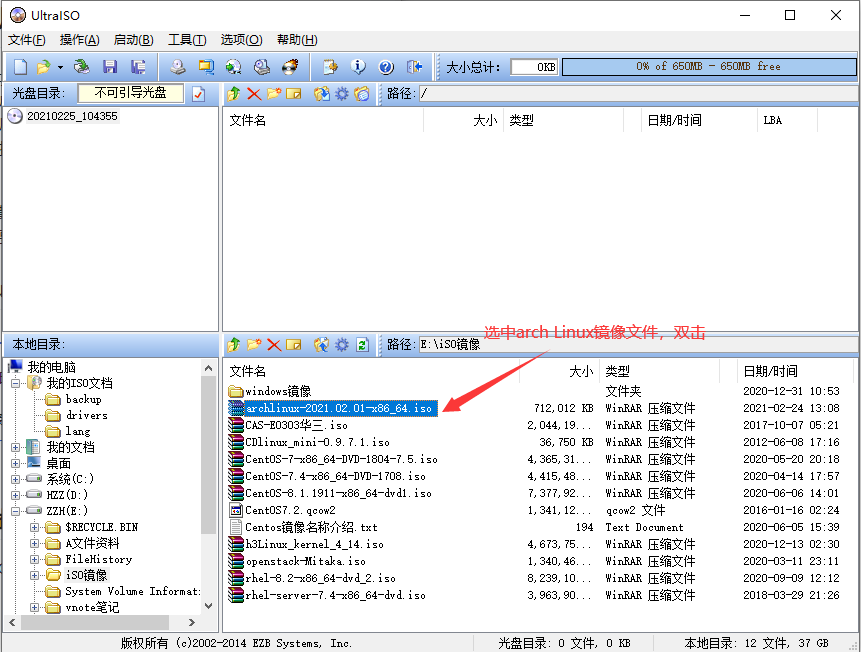Expand the HZZ(D:) drive node

(x=15, y=495)
